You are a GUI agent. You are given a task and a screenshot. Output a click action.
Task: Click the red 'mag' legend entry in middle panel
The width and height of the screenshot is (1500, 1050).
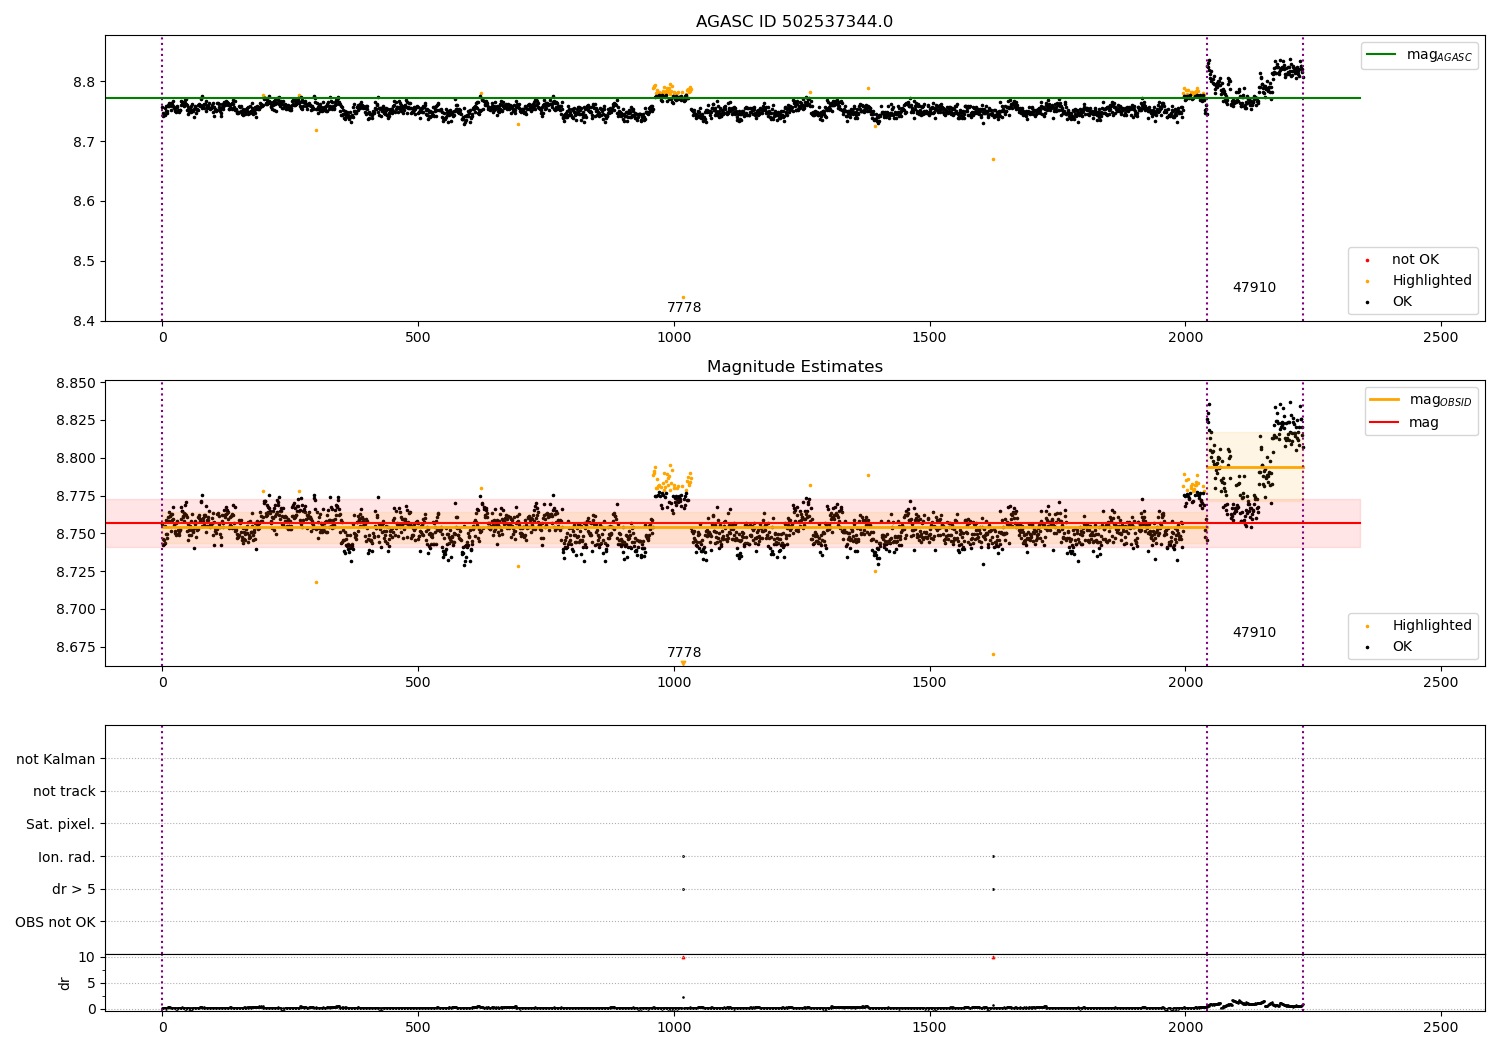tap(1405, 422)
